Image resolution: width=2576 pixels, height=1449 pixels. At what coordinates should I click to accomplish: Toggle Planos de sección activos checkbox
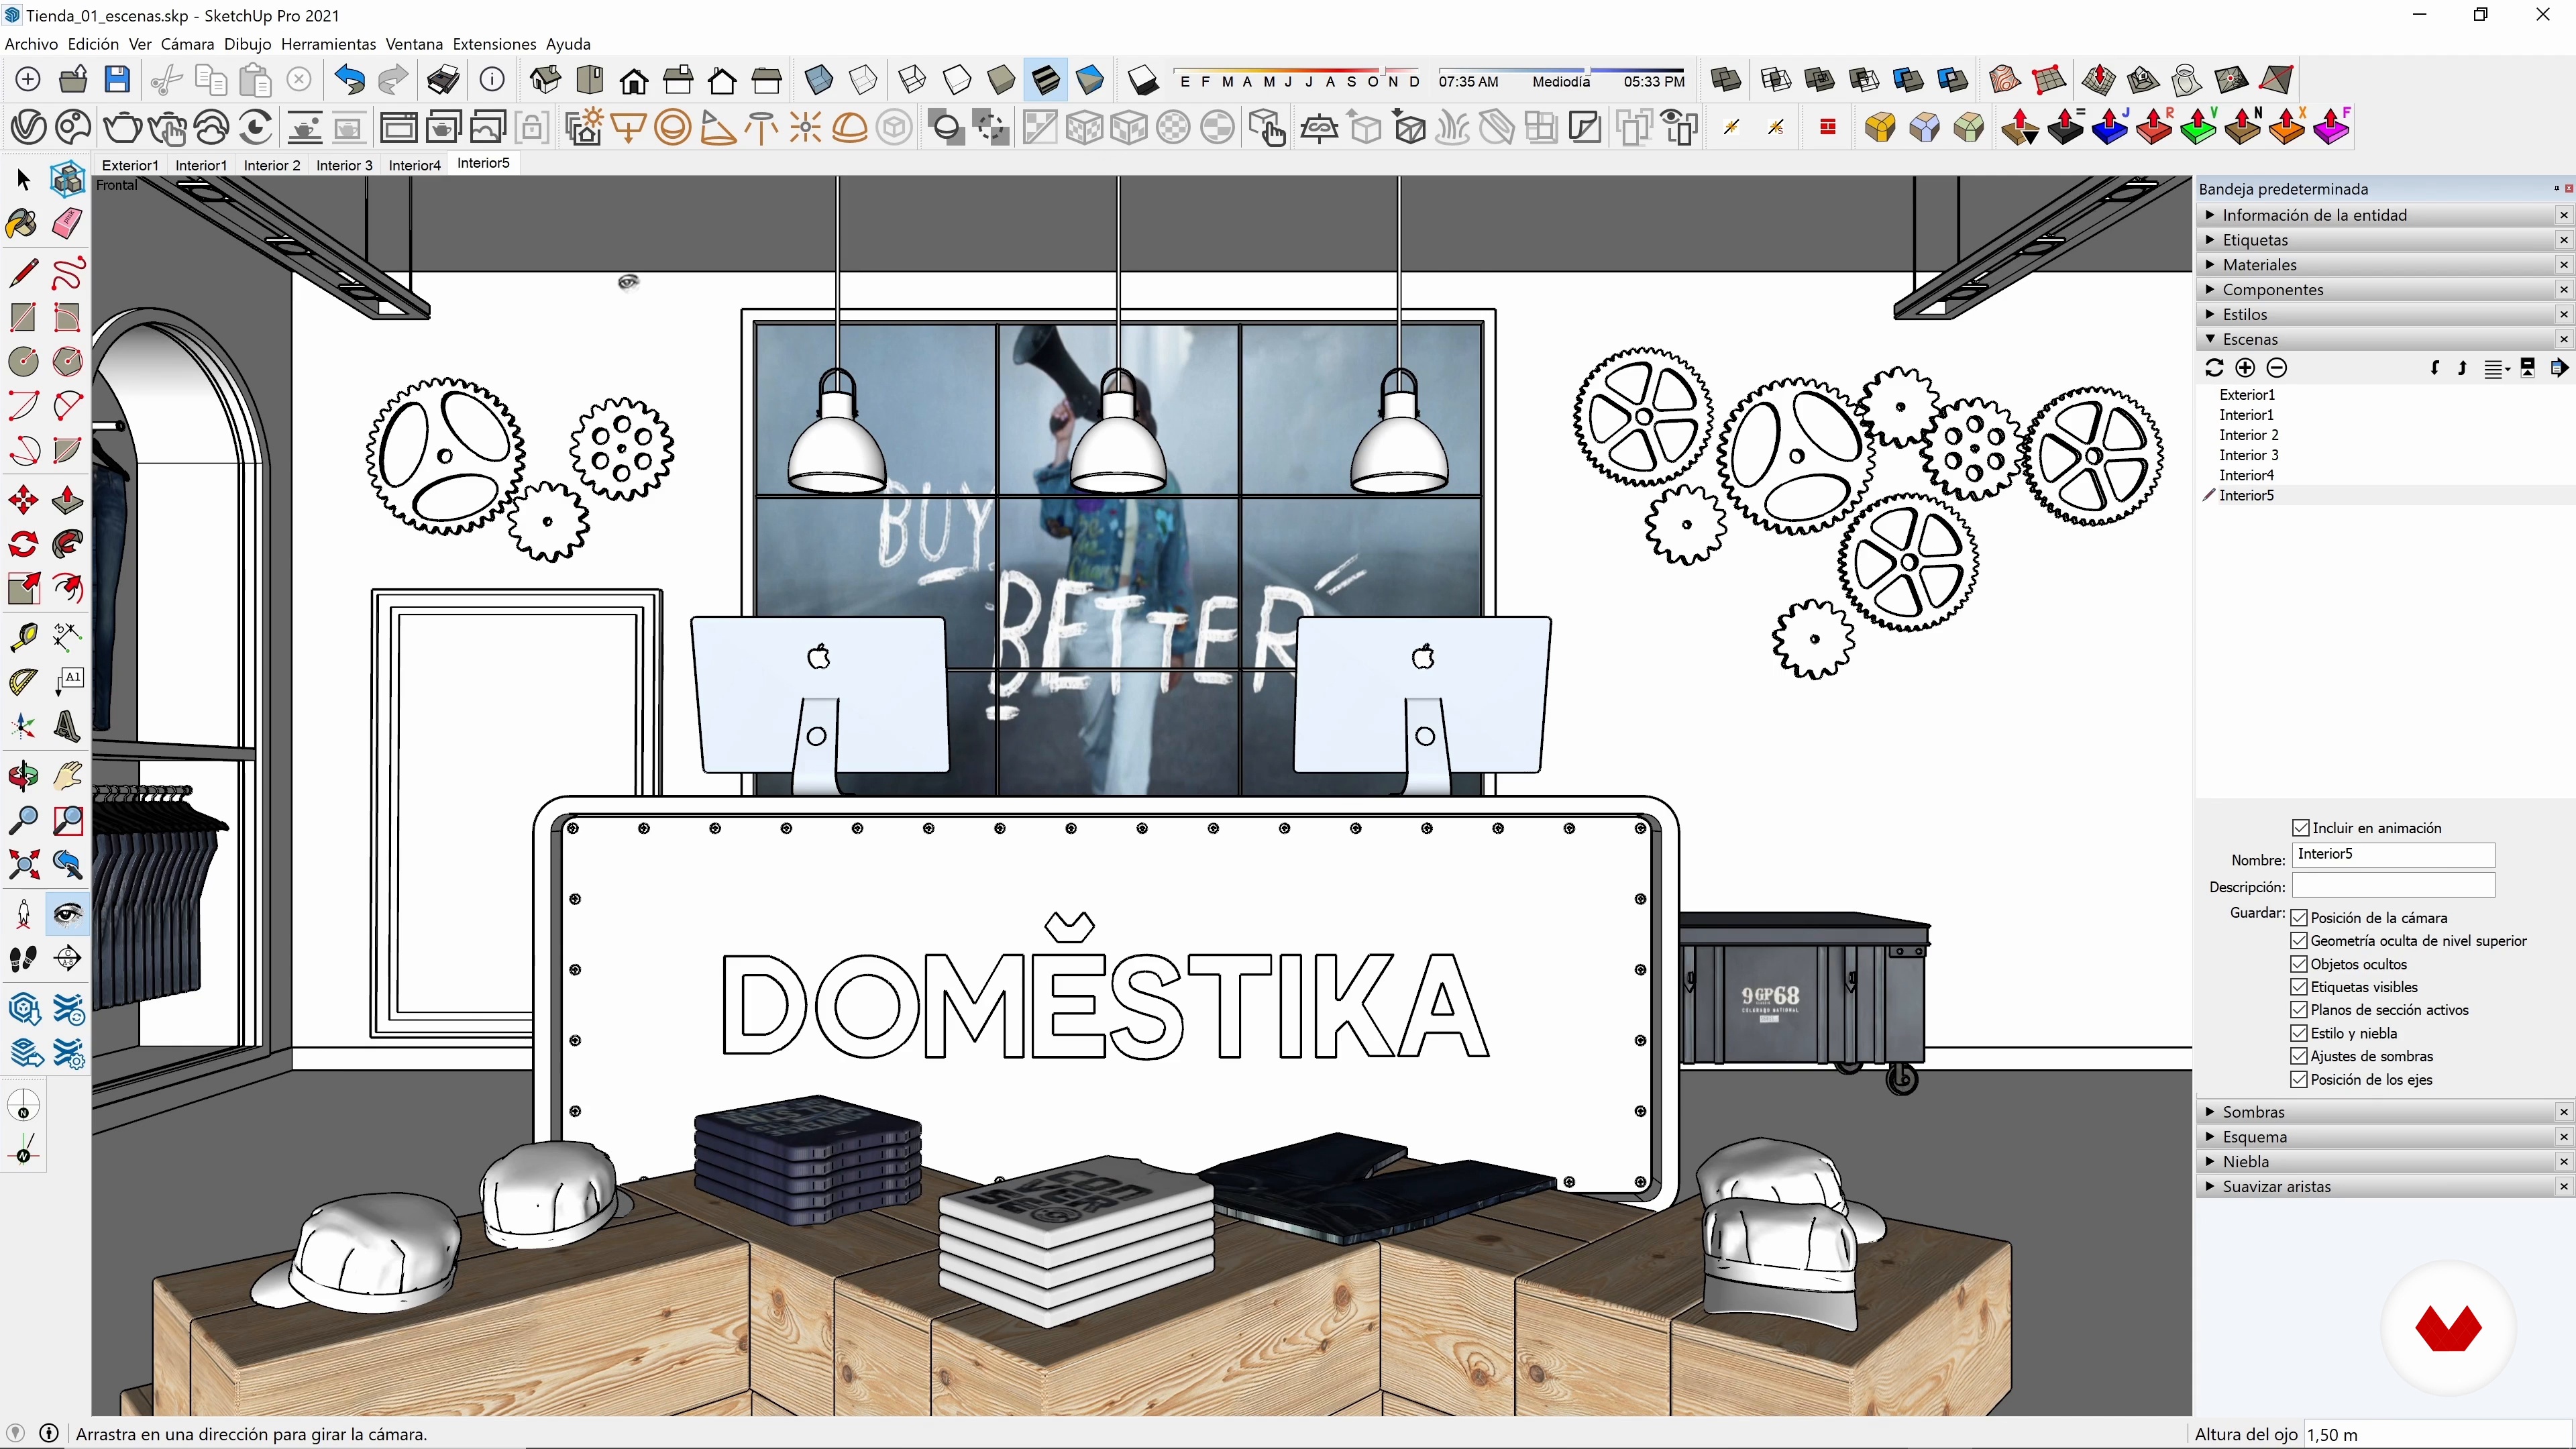tap(2299, 1011)
